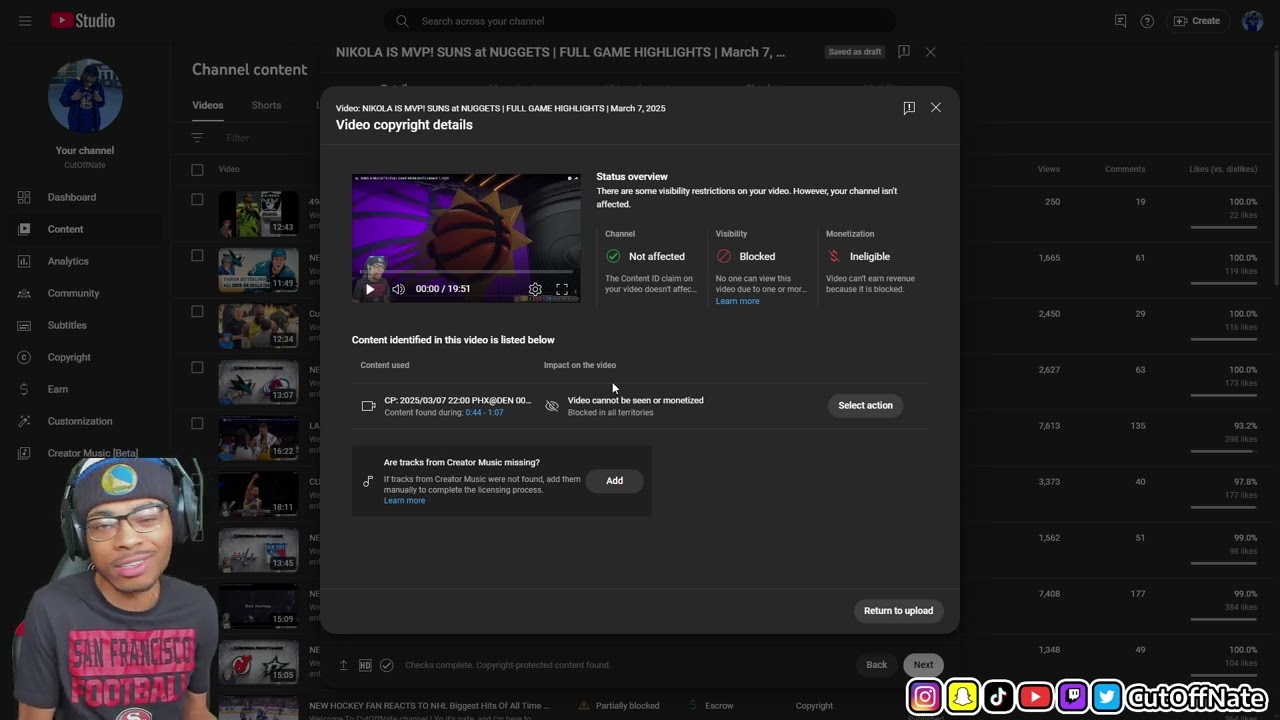Click the Views column header
This screenshot has height=720, width=1280.
click(x=1048, y=169)
